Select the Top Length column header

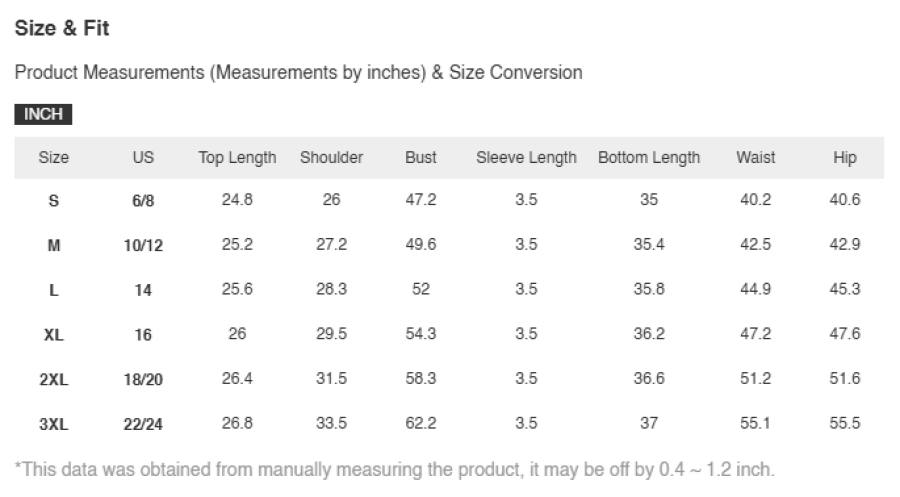(x=237, y=157)
